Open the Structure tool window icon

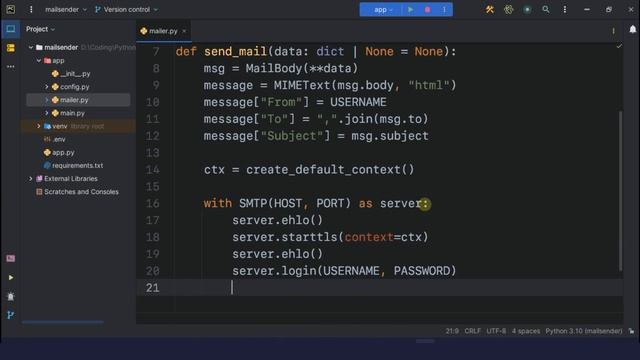click(x=11, y=48)
